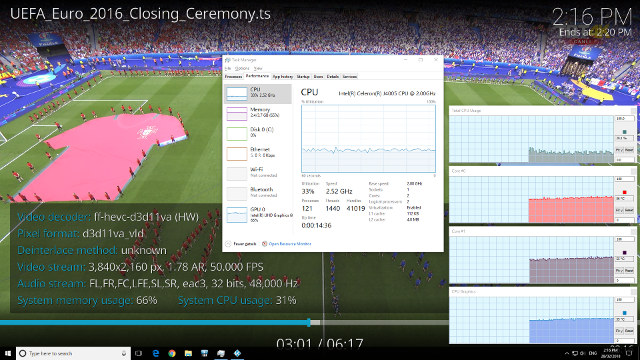Screen dimensions: 640x360
Task: Select GPU 0 in the performance sidebar
Action: [258, 214]
